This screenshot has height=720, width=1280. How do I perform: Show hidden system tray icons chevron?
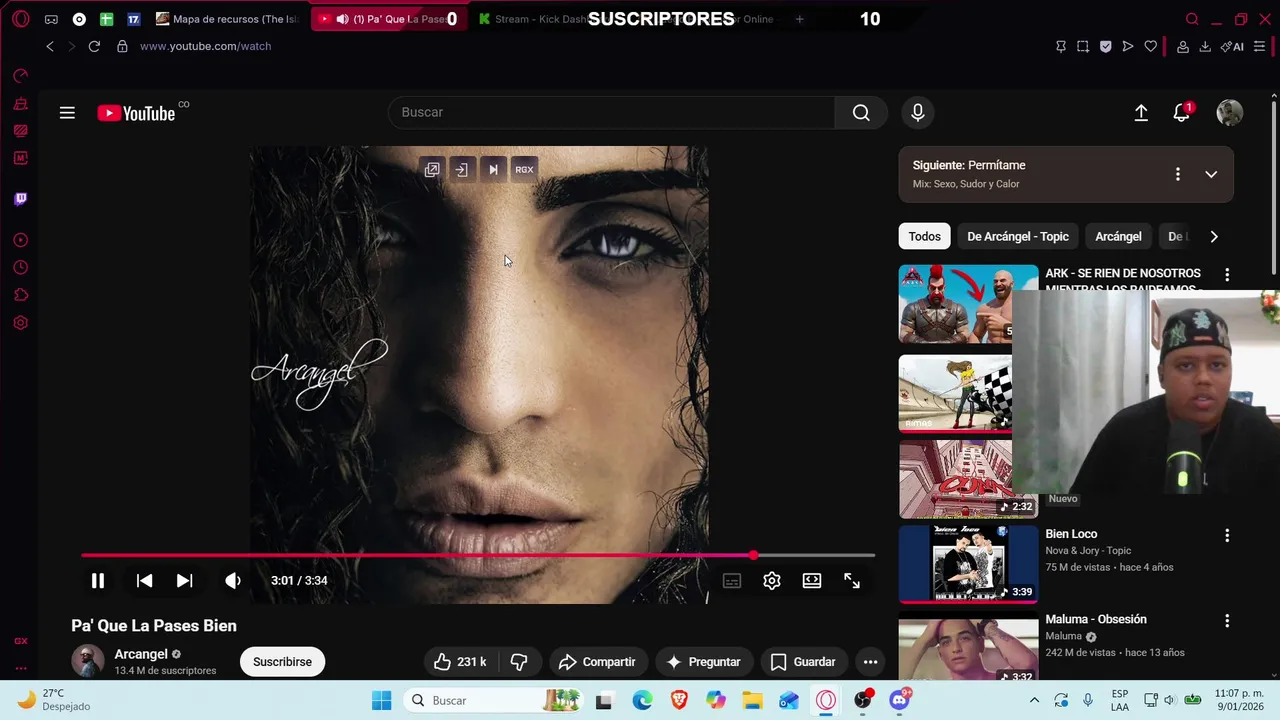pos(1034,700)
